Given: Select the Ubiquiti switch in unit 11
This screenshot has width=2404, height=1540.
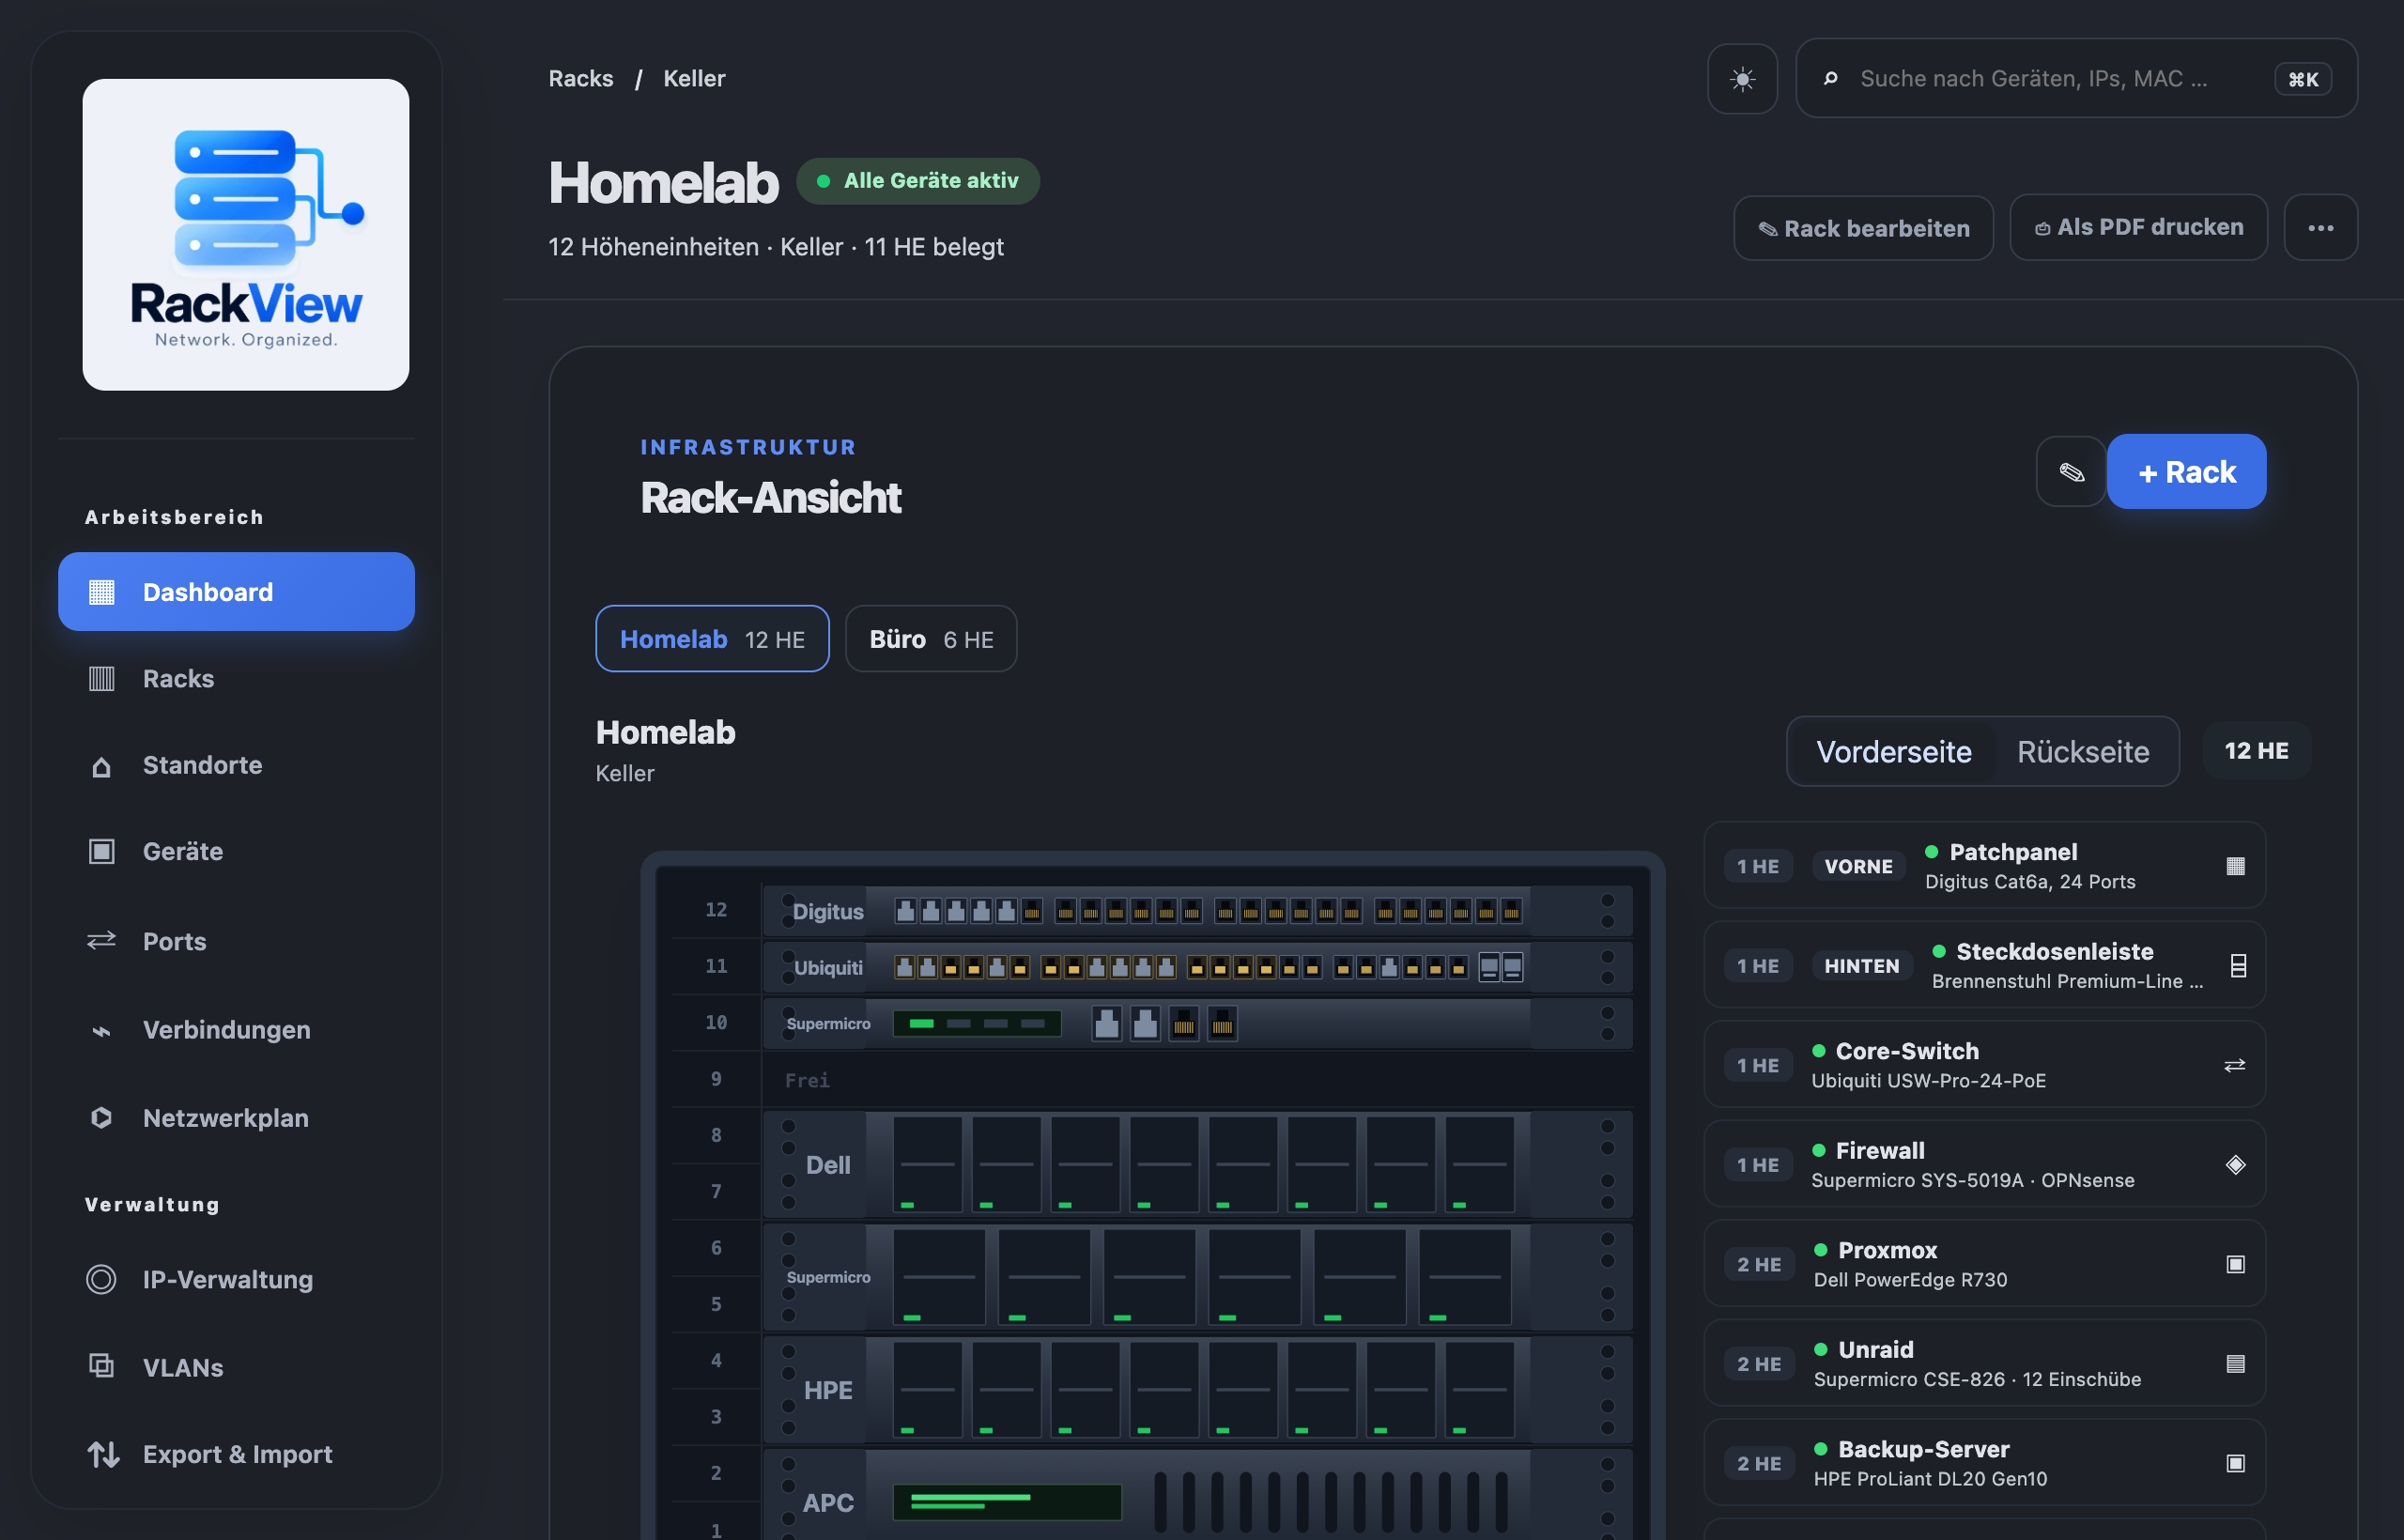Looking at the screenshot, I should tap(1198, 967).
